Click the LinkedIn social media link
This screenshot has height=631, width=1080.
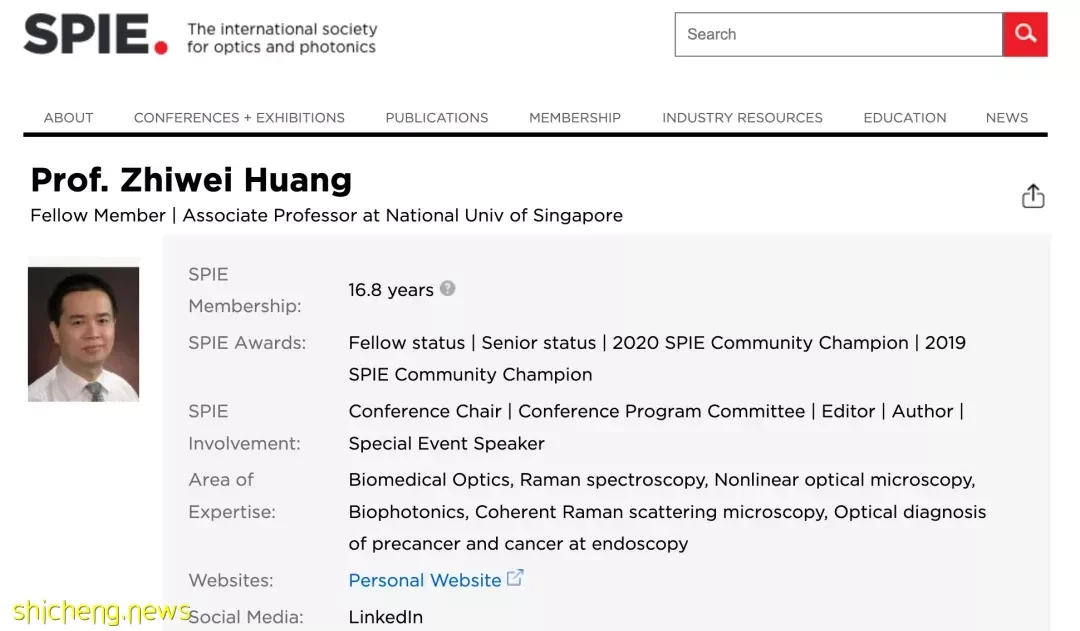tap(386, 617)
